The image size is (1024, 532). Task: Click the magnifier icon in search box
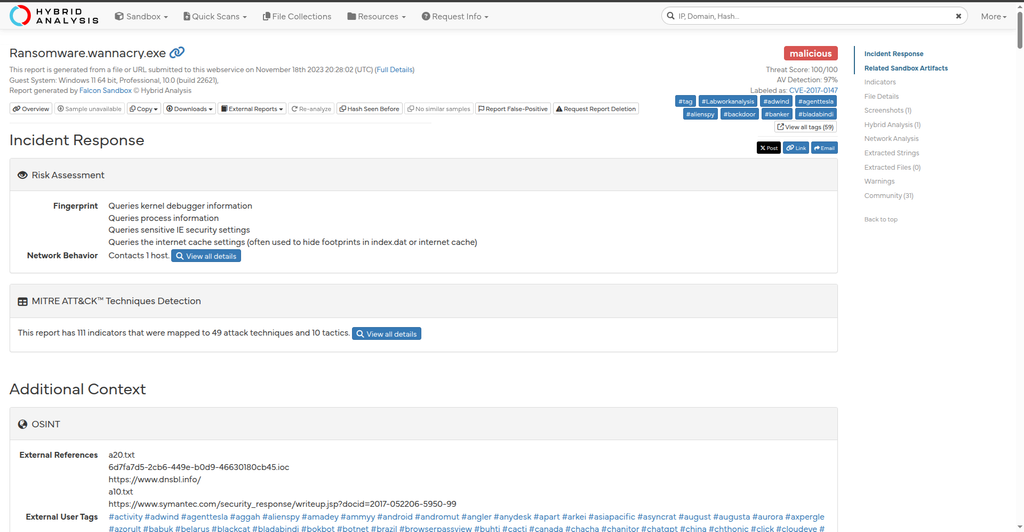click(670, 16)
